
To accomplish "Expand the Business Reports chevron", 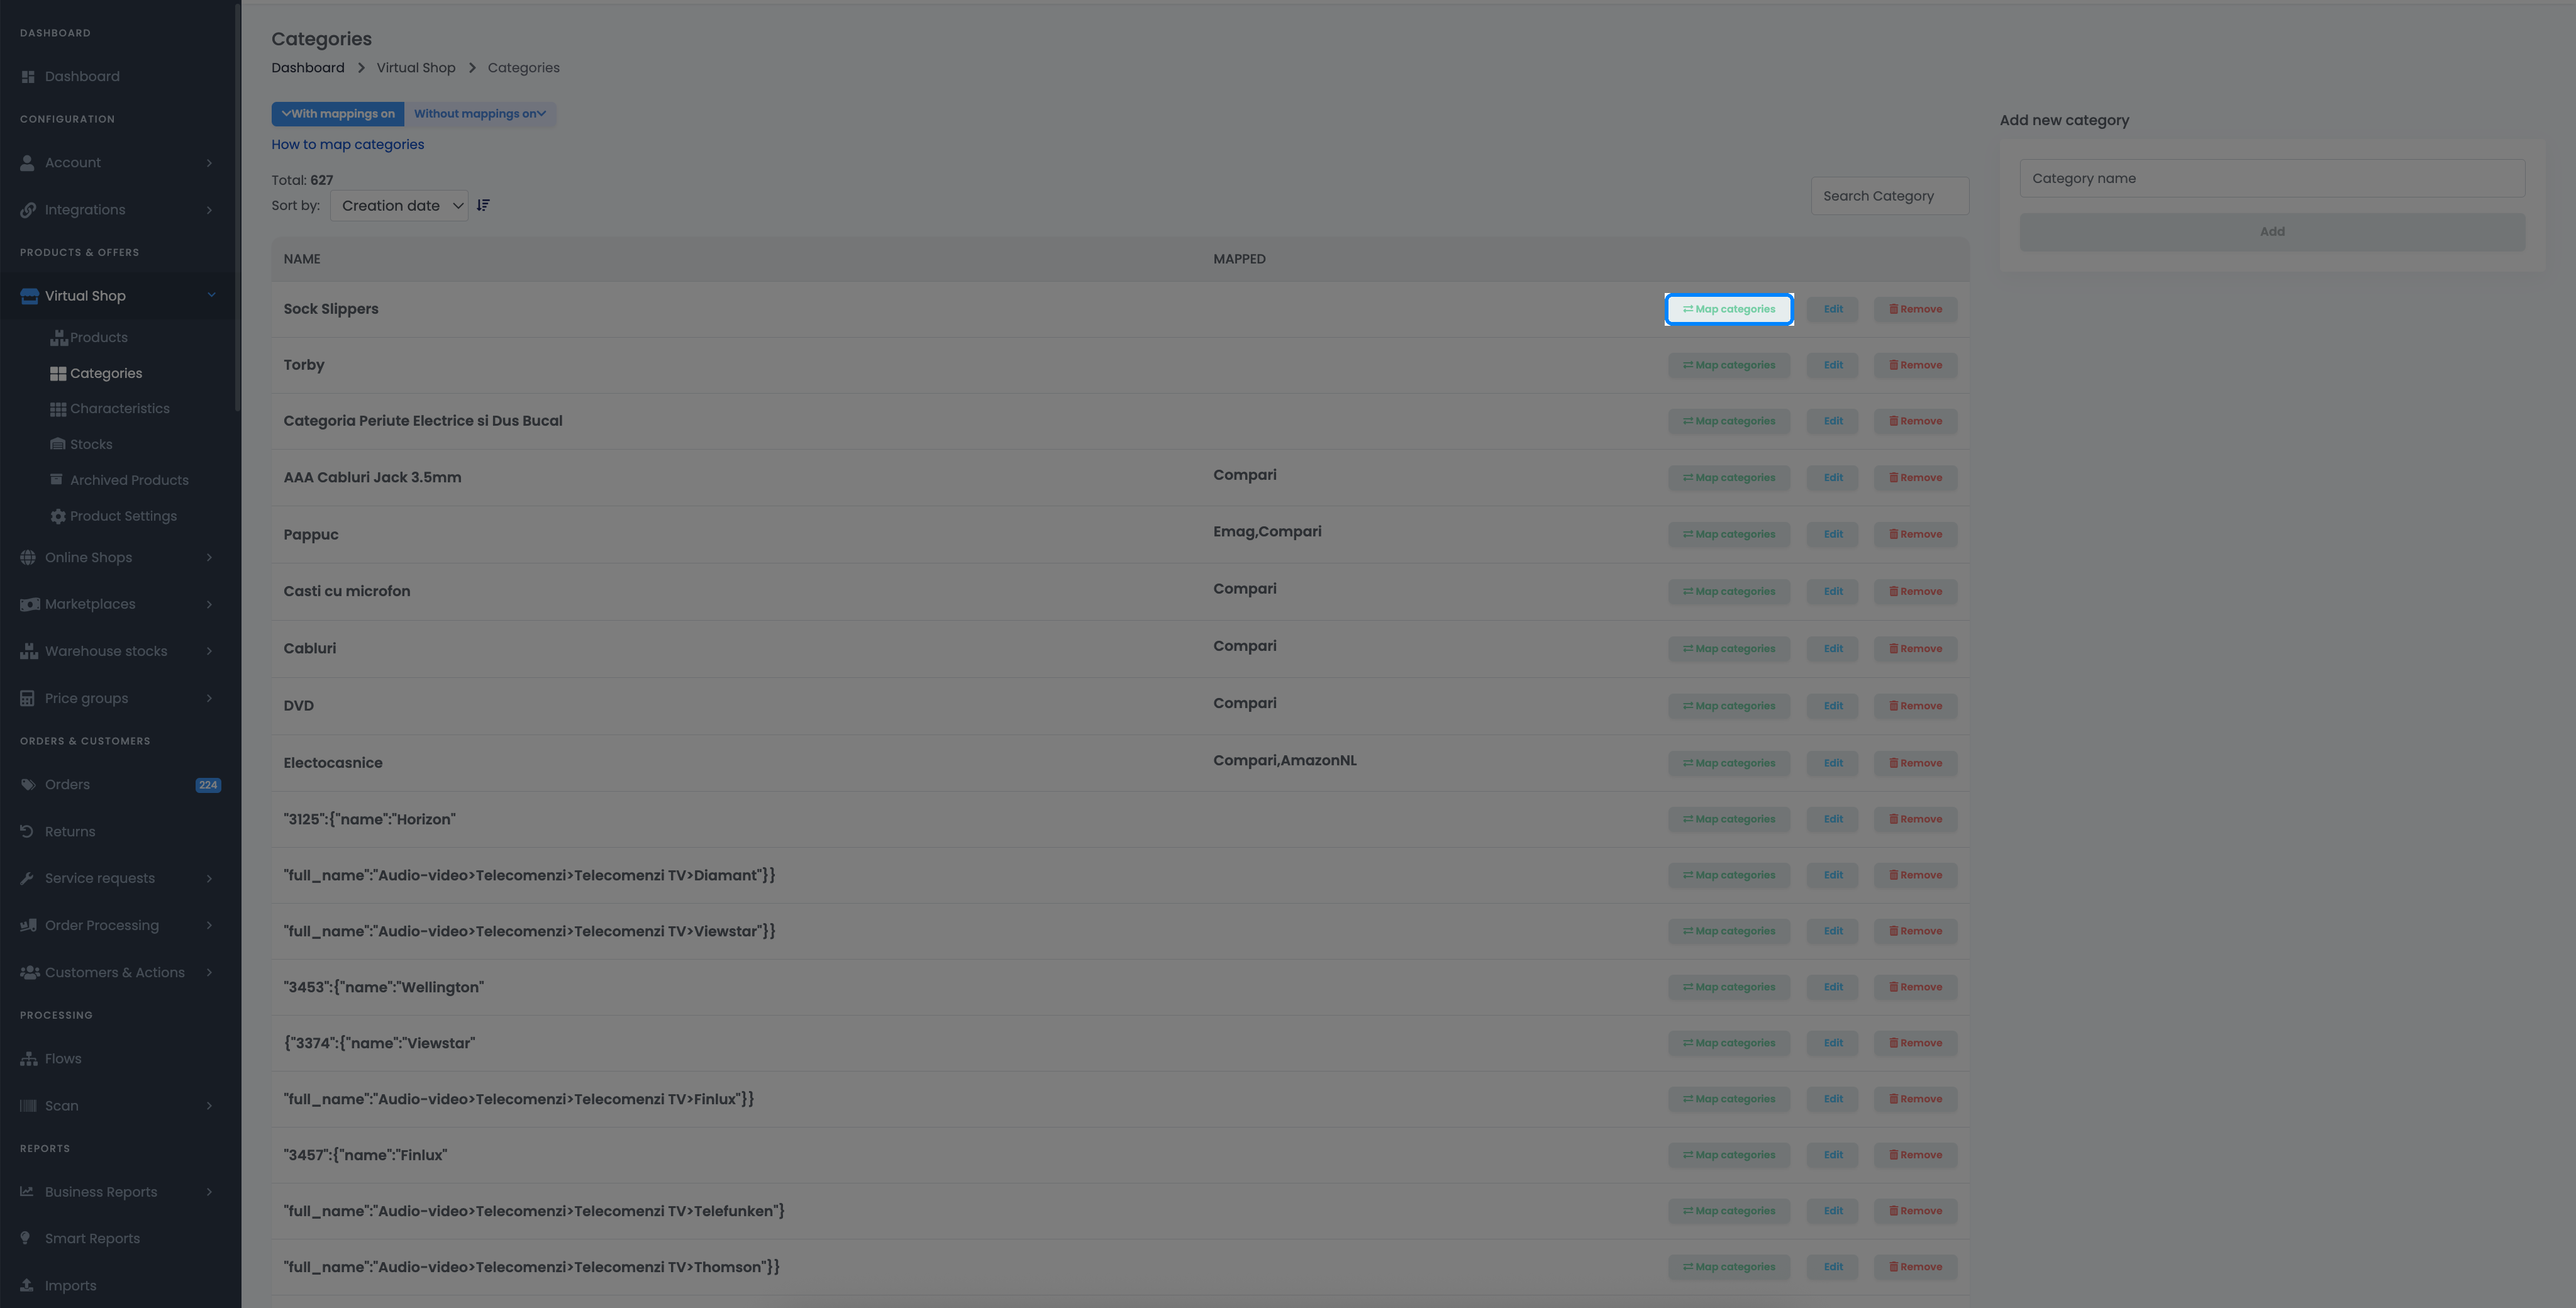I will pos(209,1192).
